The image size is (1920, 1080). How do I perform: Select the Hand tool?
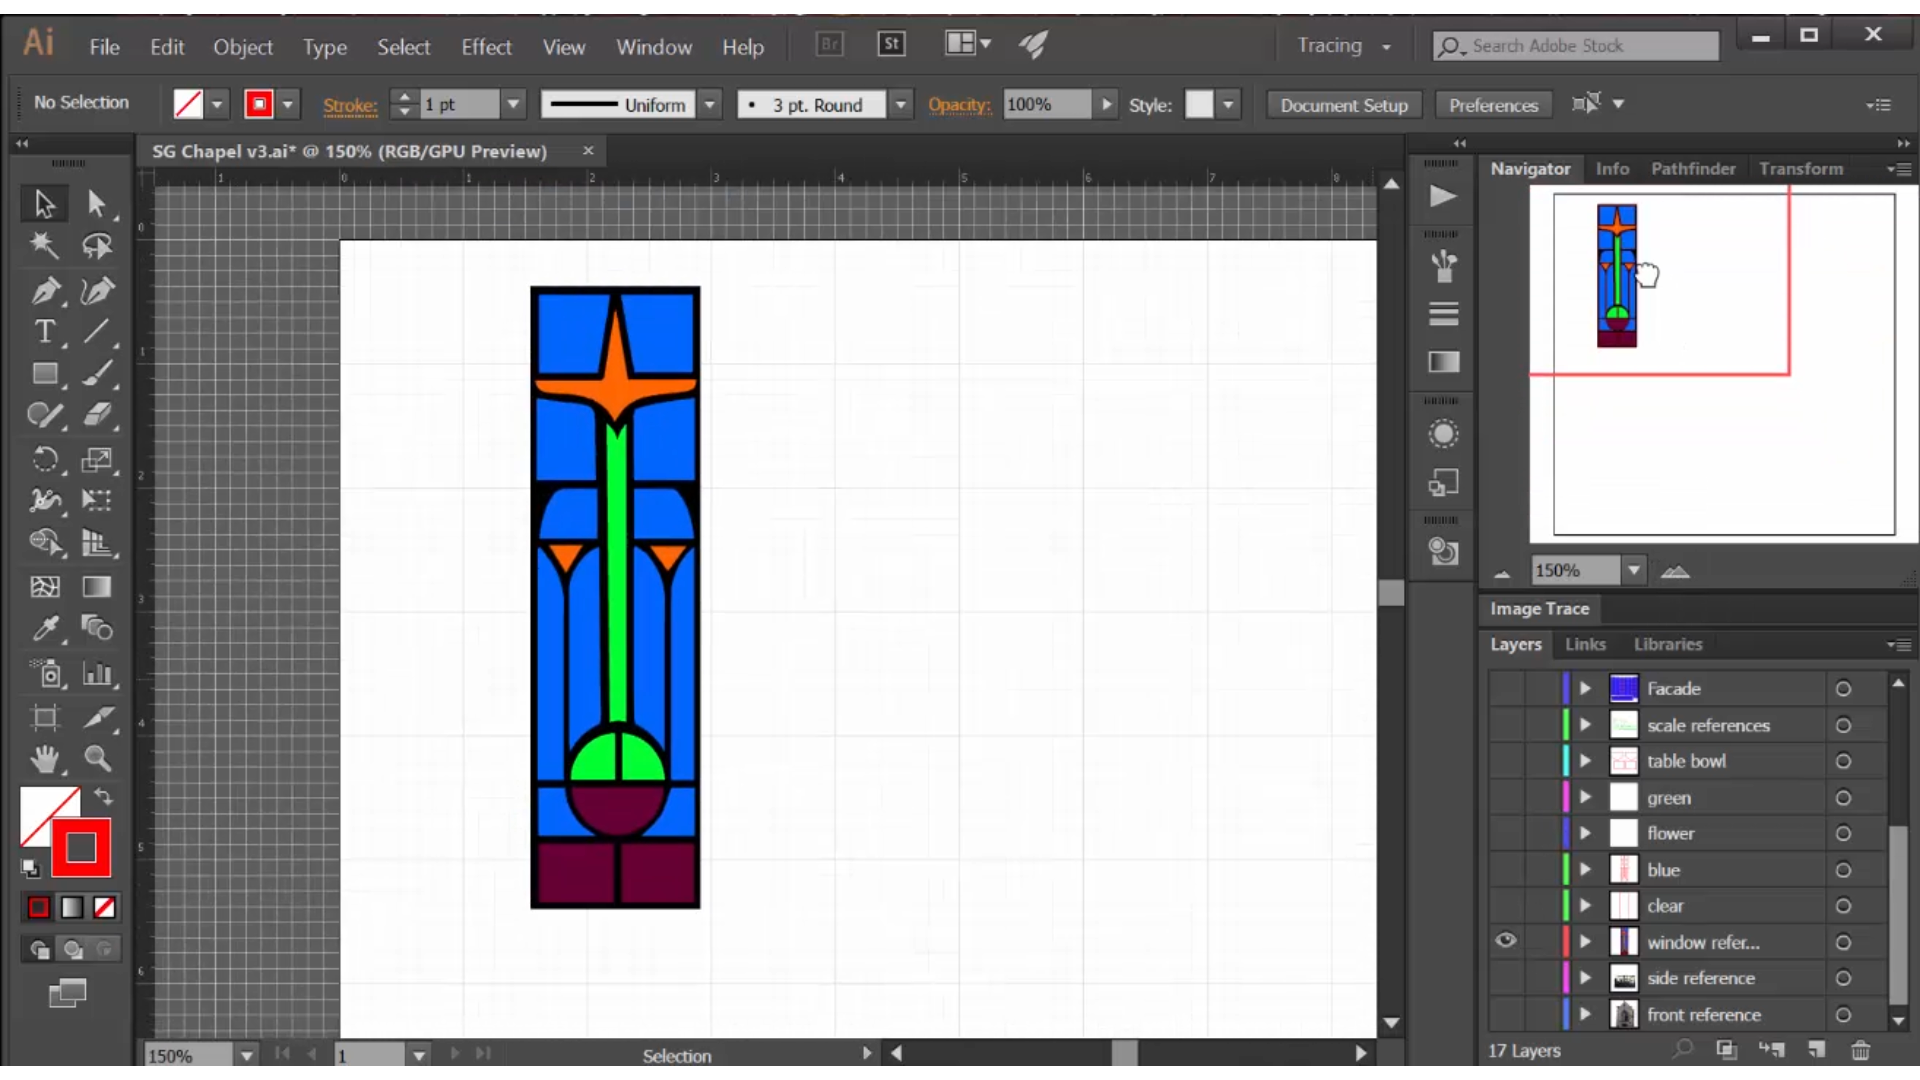click(x=44, y=759)
